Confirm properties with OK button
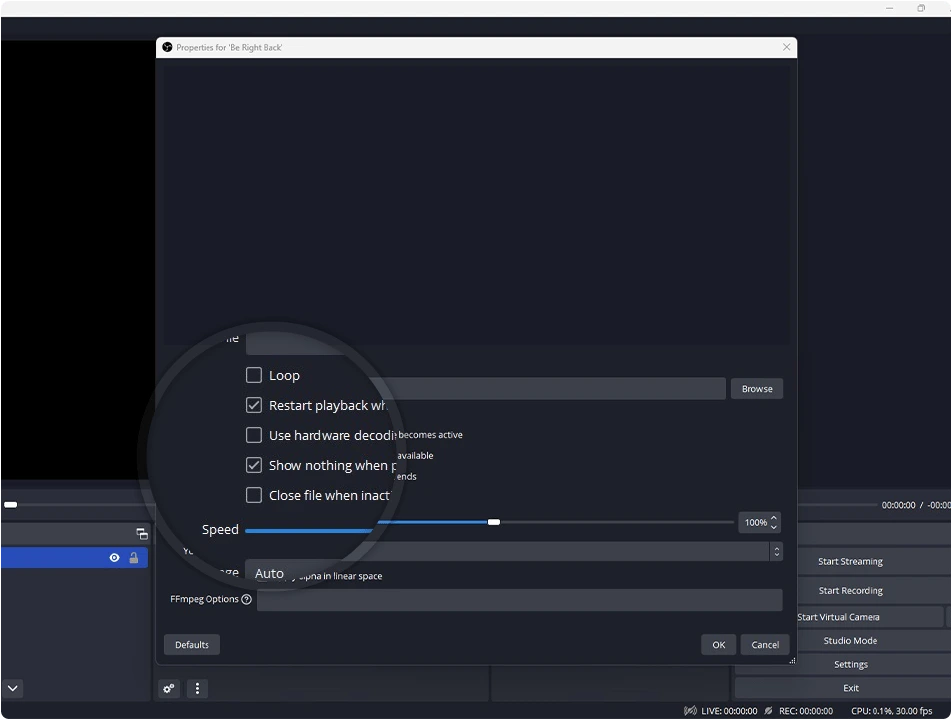The image size is (952, 720). [x=718, y=645]
